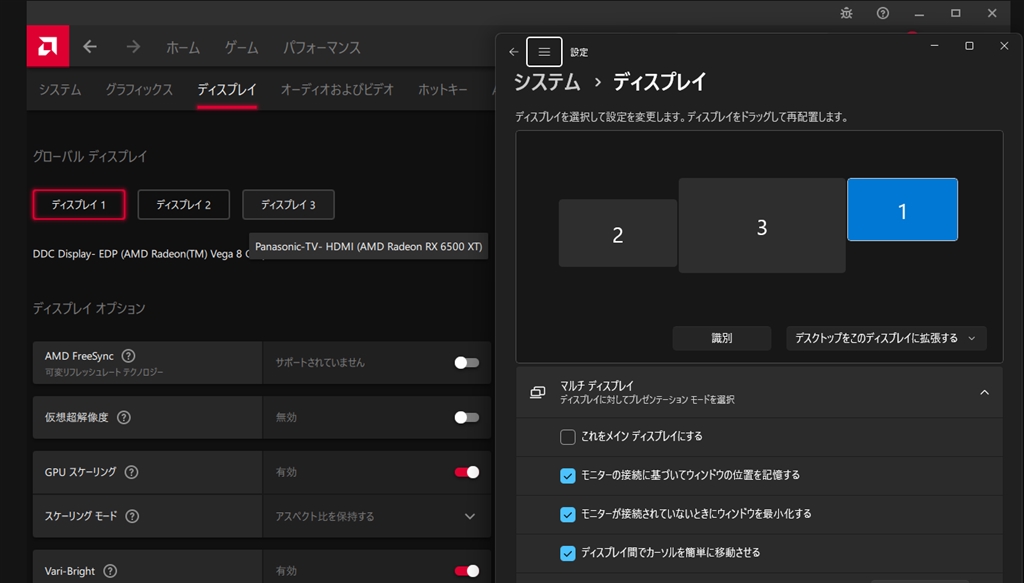Click the 識別 button

click(722, 338)
